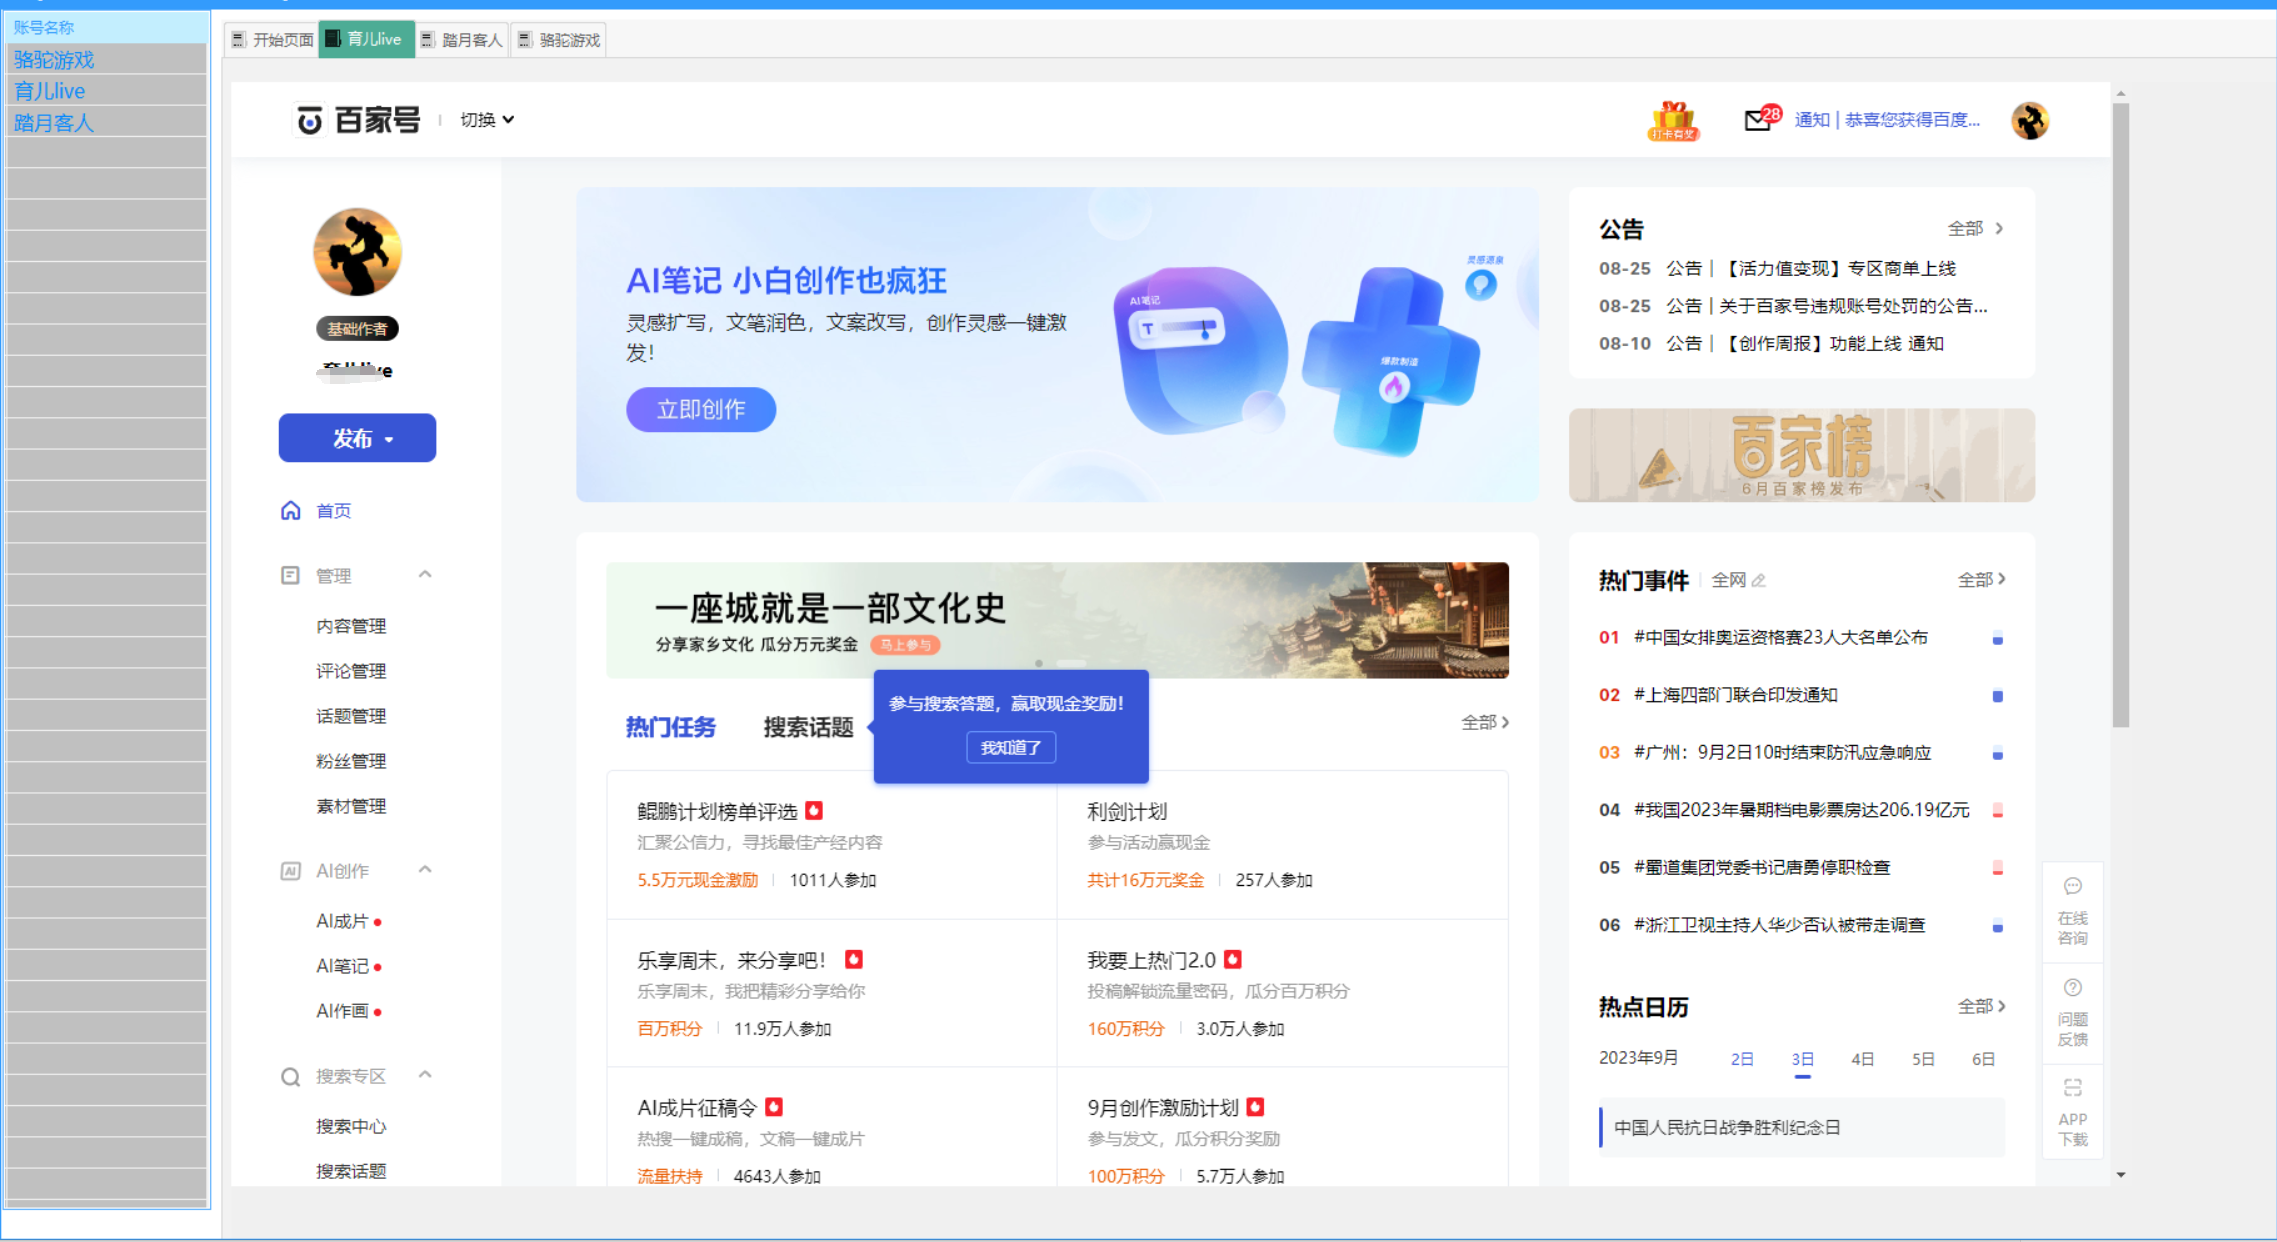Open the 发布 publish dropdown button
Image resolution: width=2277 pixels, height=1242 pixels.
(x=357, y=438)
